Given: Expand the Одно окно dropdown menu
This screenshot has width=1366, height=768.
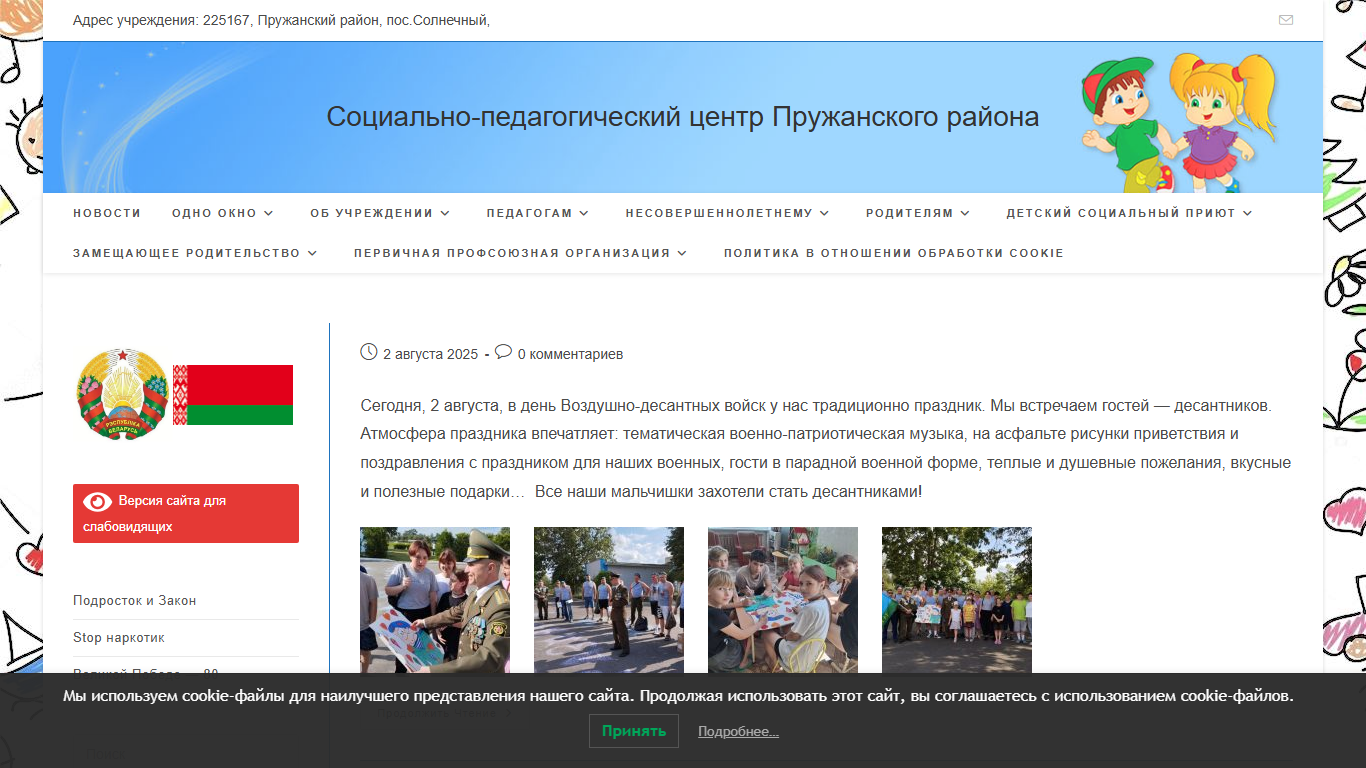Looking at the screenshot, I should coord(222,213).
